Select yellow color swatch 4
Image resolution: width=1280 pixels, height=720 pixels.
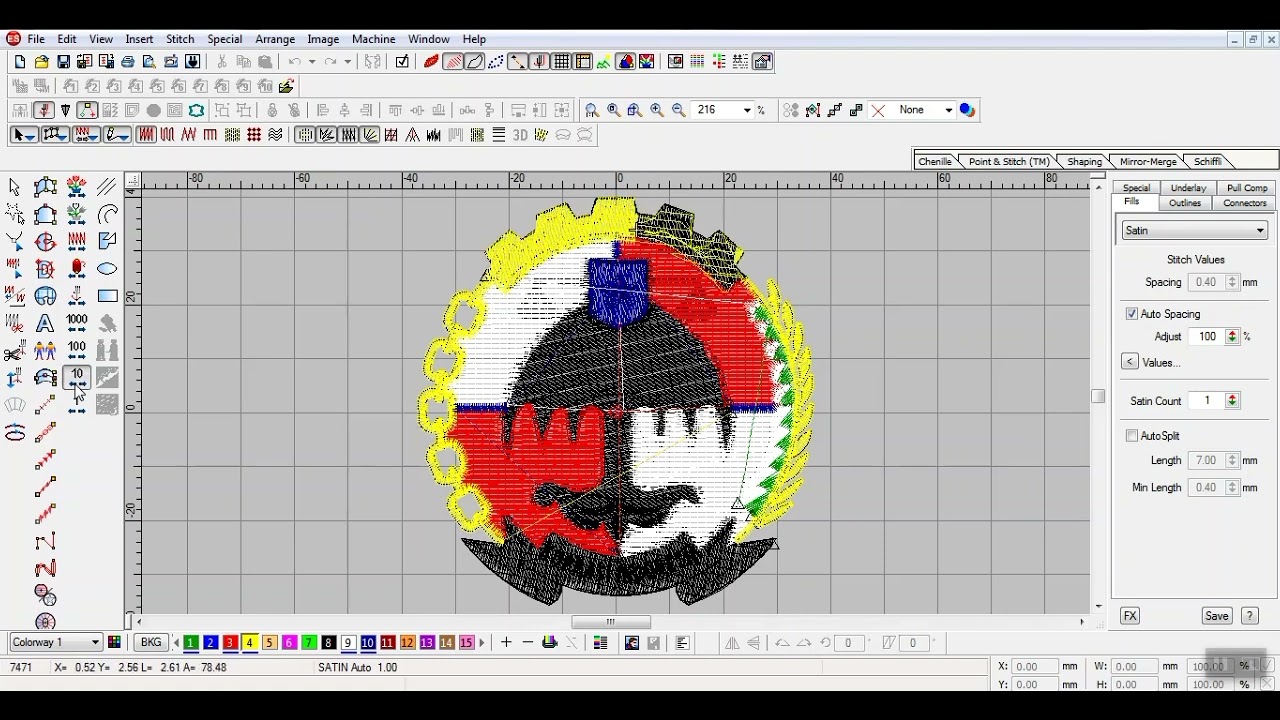(250, 643)
